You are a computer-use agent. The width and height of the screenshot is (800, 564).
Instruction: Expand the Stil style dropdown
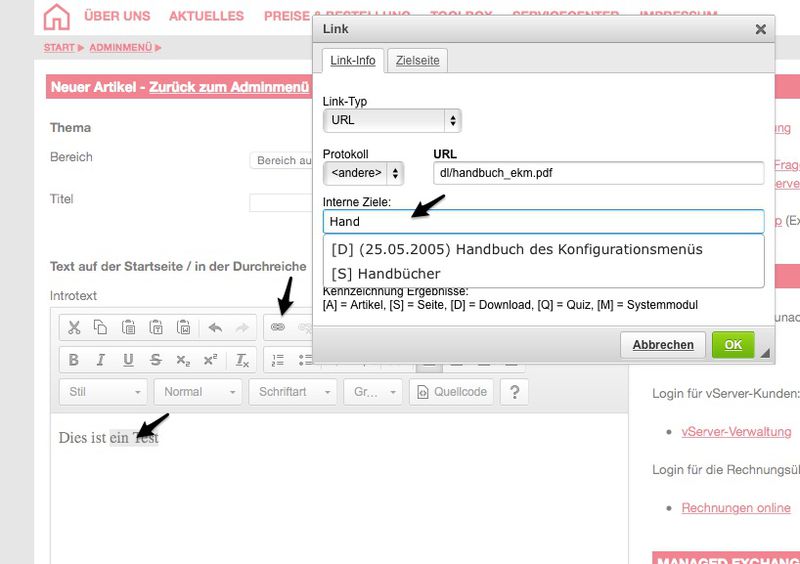click(103, 392)
